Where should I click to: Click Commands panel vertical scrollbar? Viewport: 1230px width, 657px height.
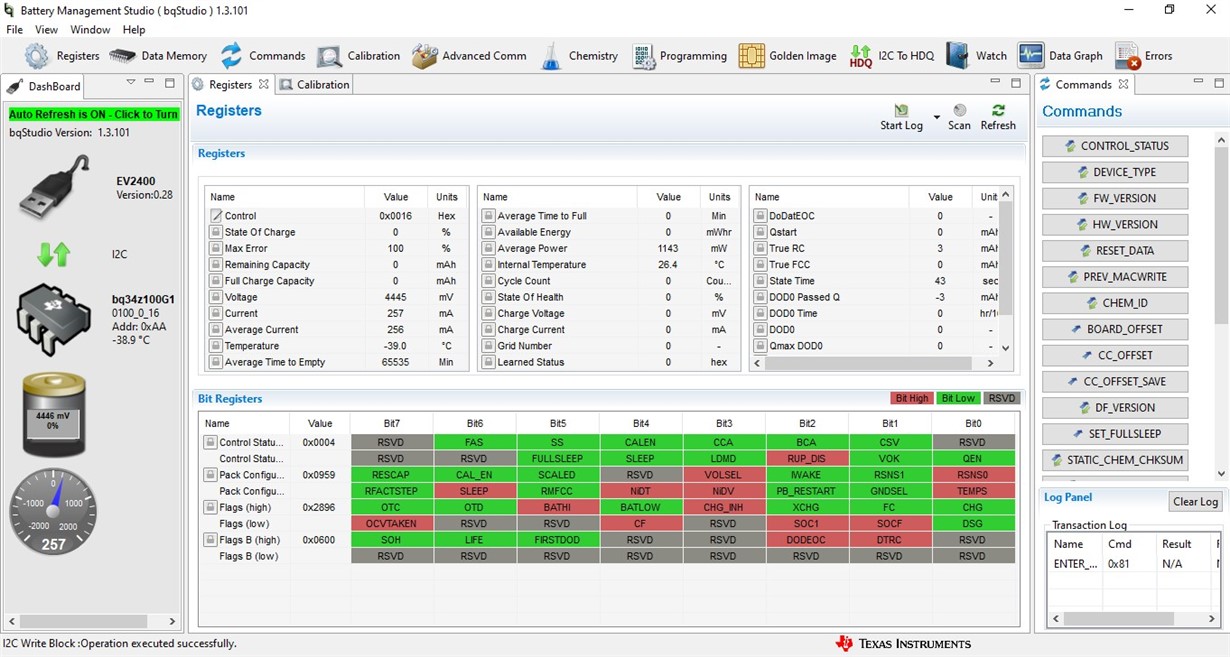[1221, 235]
